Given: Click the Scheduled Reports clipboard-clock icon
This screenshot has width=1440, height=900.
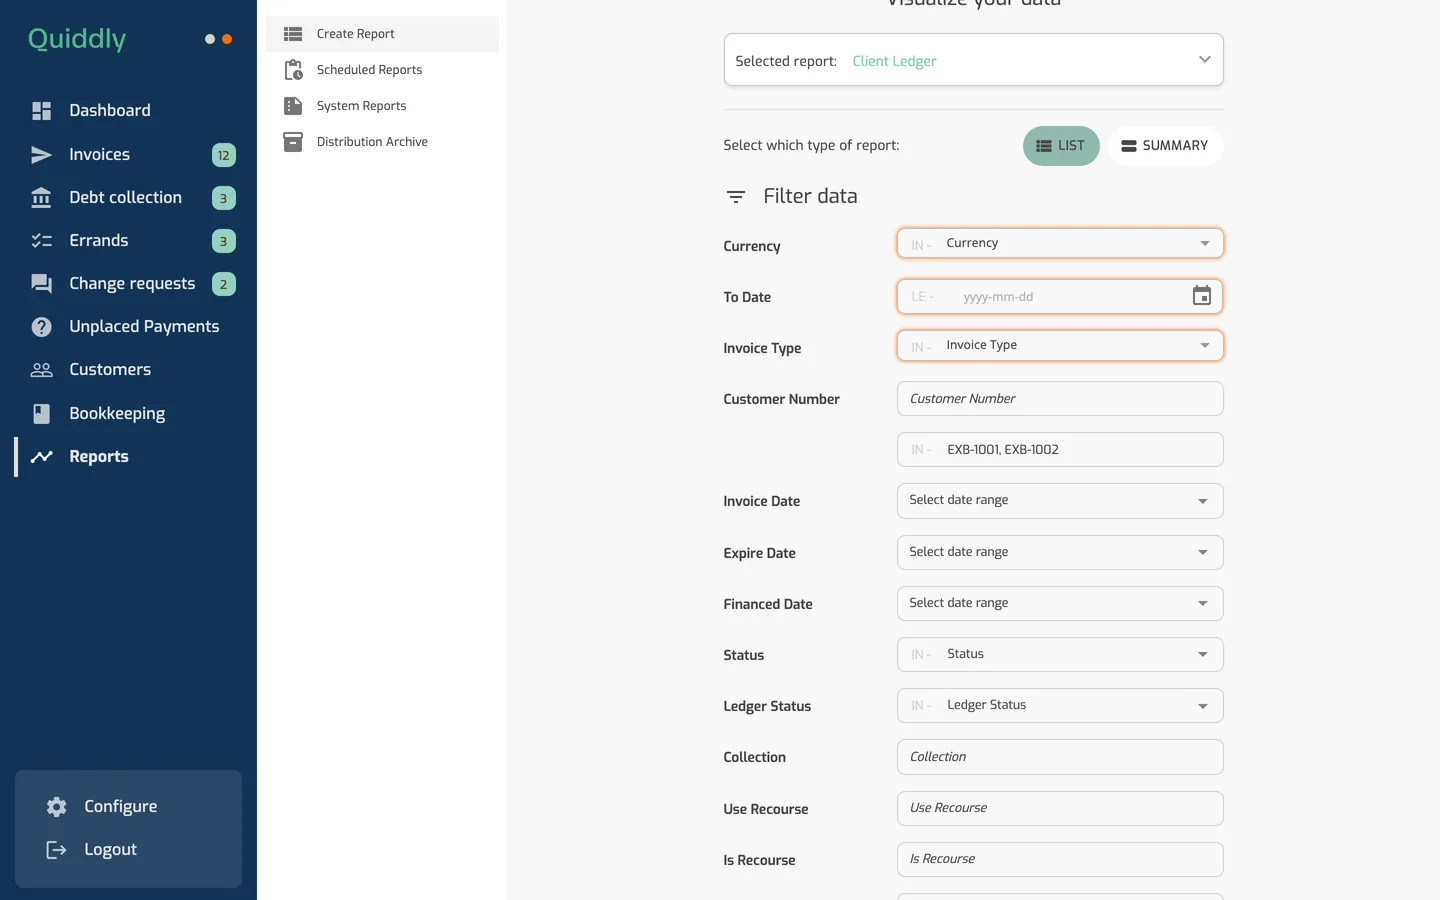Looking at the screenshot, I should click(x=293, y=70).
